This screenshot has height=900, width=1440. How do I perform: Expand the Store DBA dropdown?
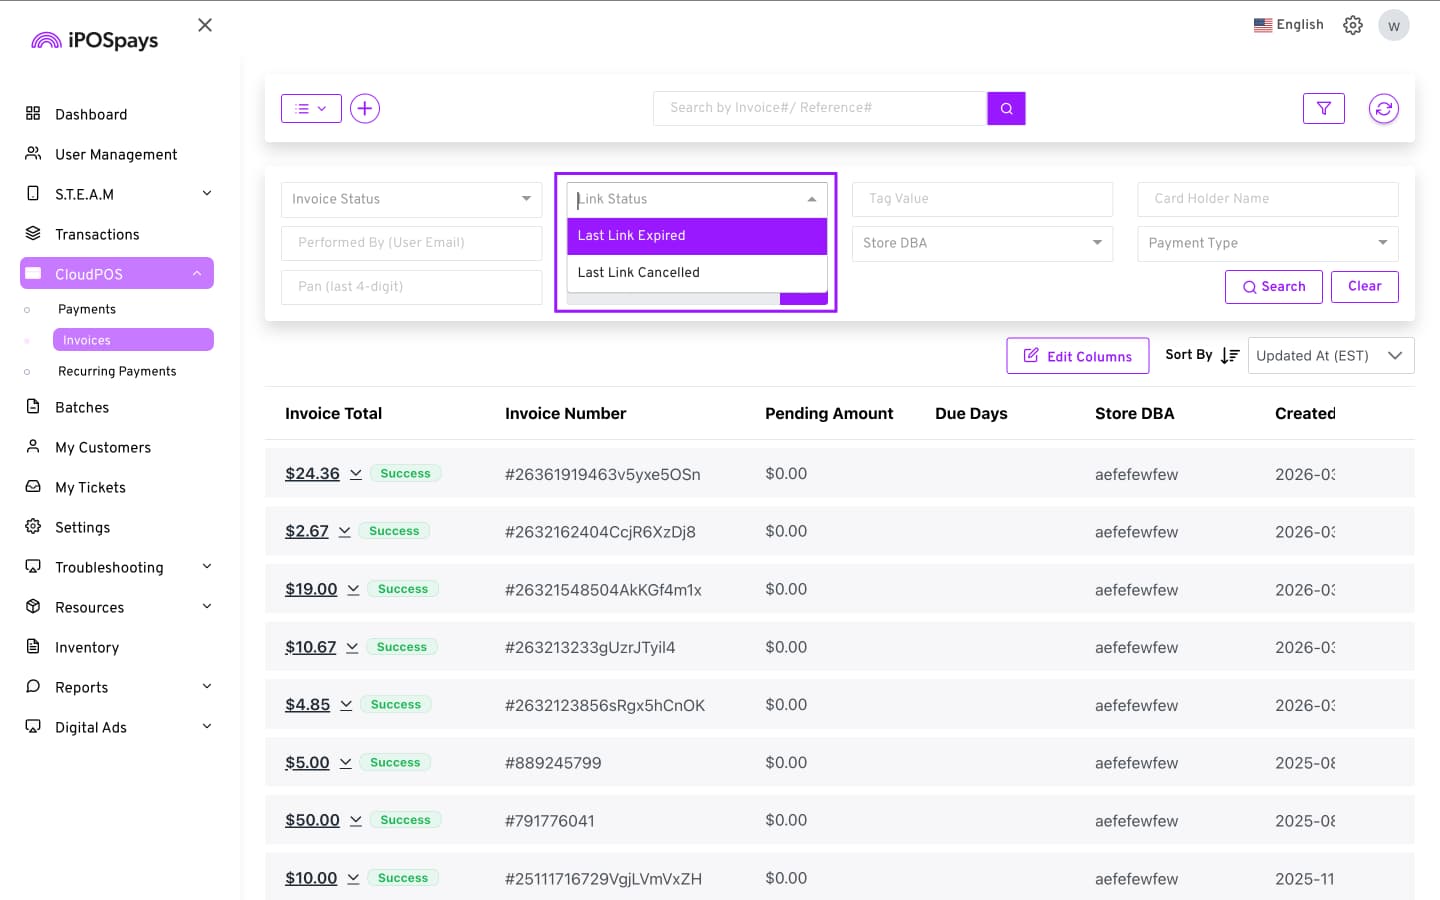click(x=981, y=243)
